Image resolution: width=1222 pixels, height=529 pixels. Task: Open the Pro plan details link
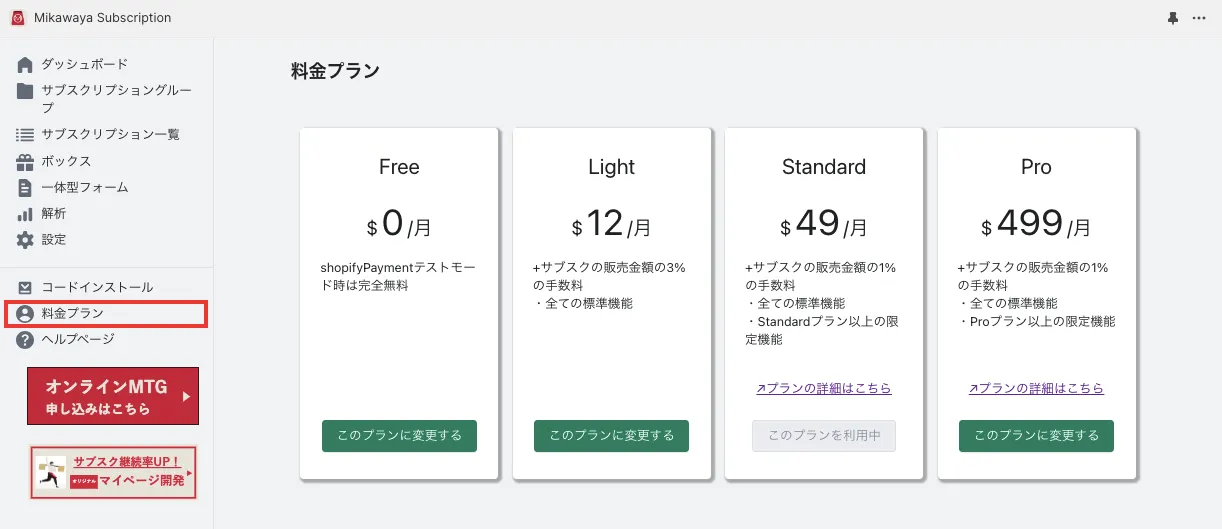[1036, 388]
